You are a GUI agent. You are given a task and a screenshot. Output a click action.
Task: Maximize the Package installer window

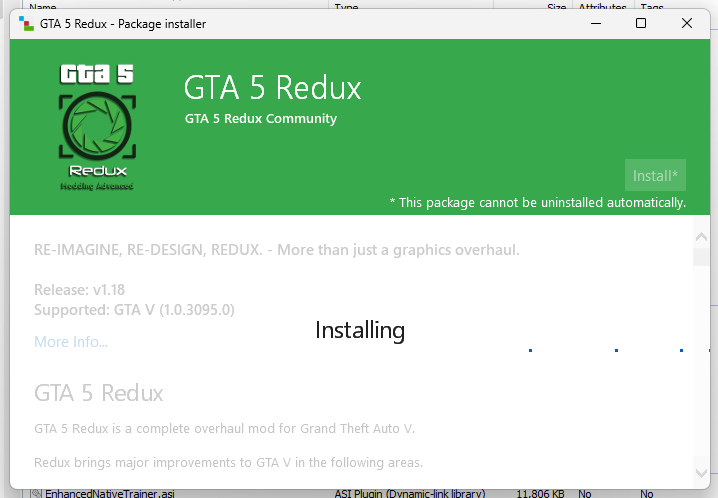point(641,23)
